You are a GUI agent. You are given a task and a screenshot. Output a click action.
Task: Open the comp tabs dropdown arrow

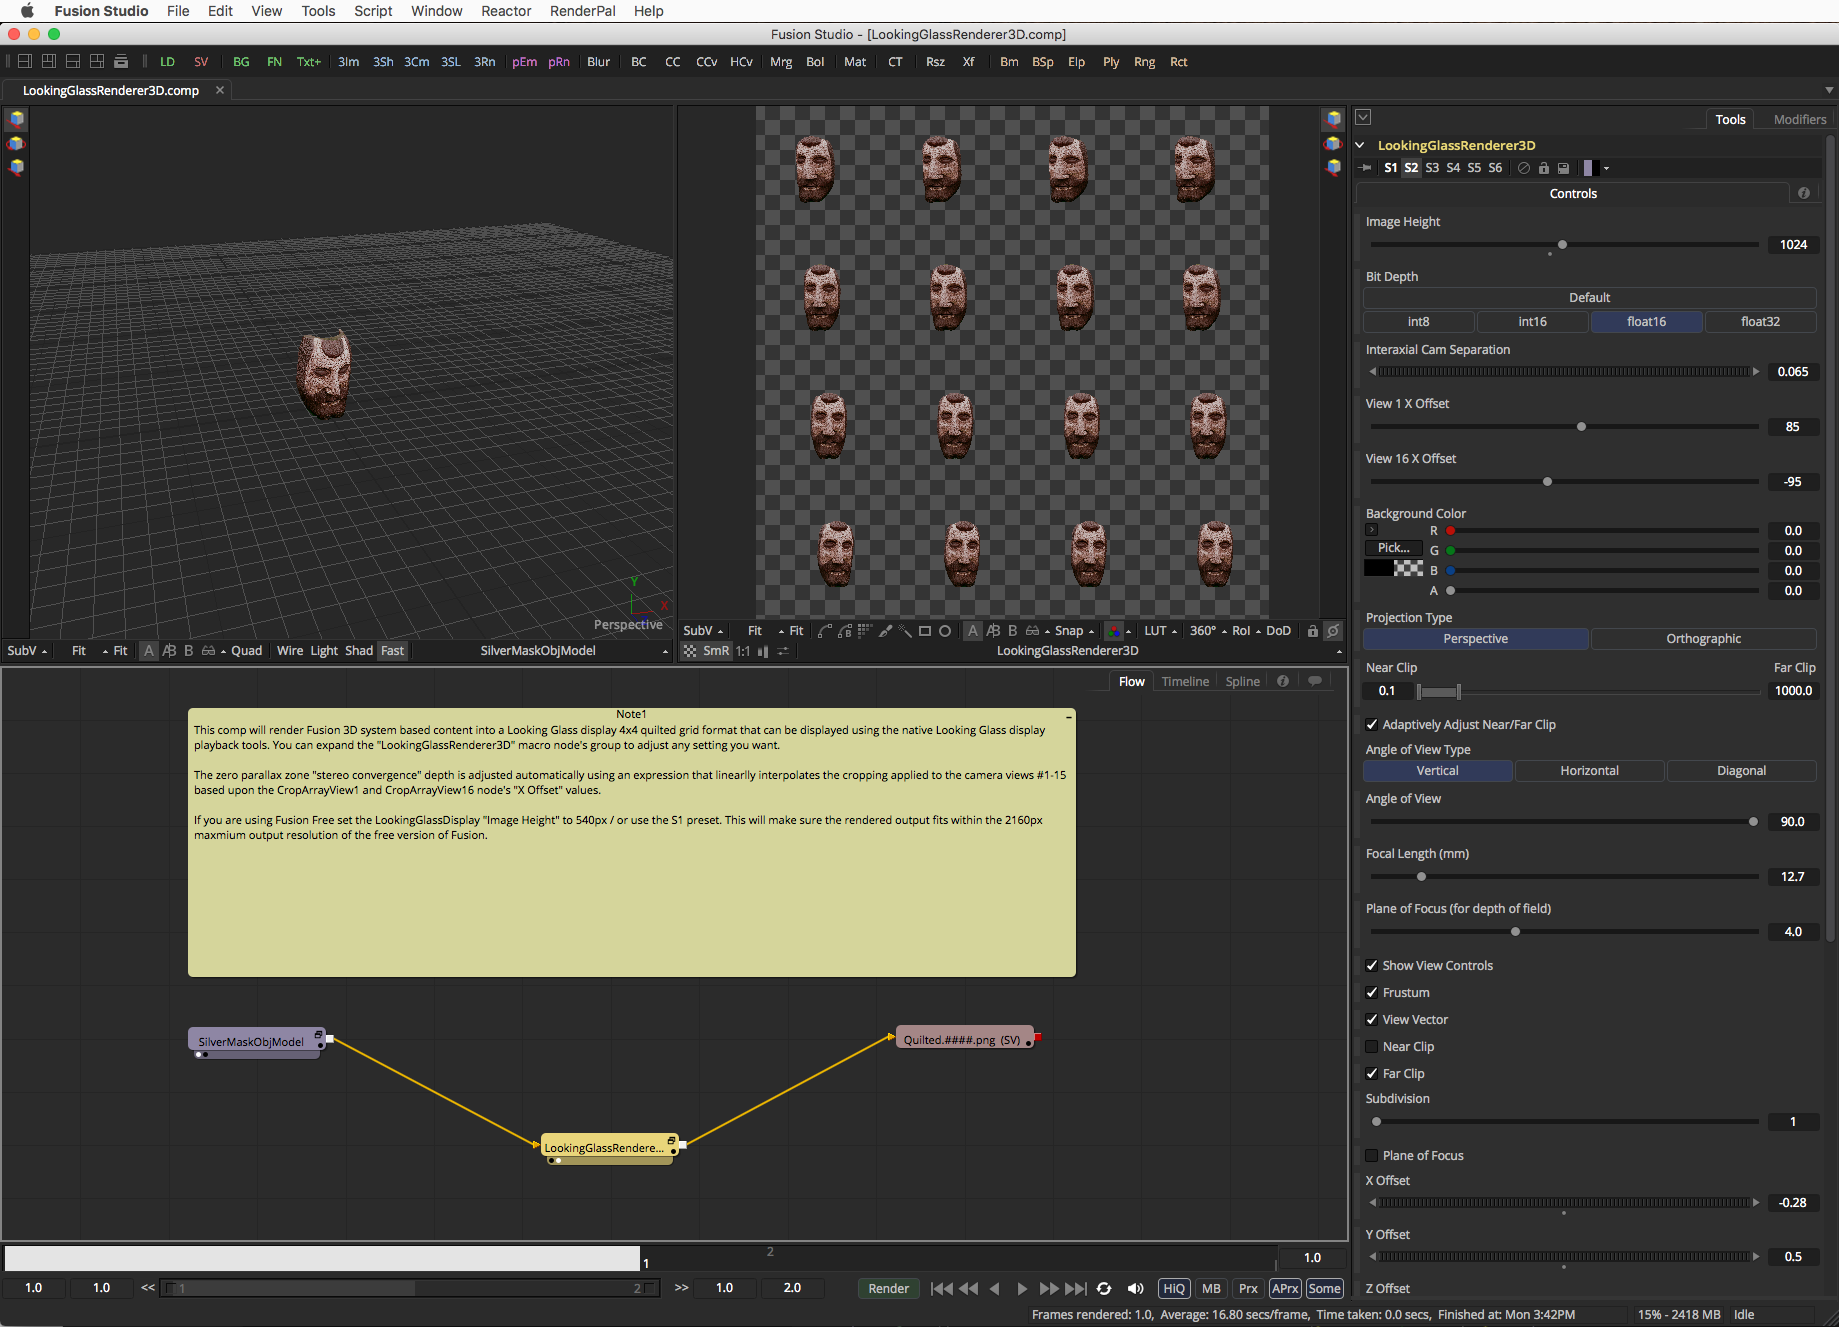[x=1829, y=90]
